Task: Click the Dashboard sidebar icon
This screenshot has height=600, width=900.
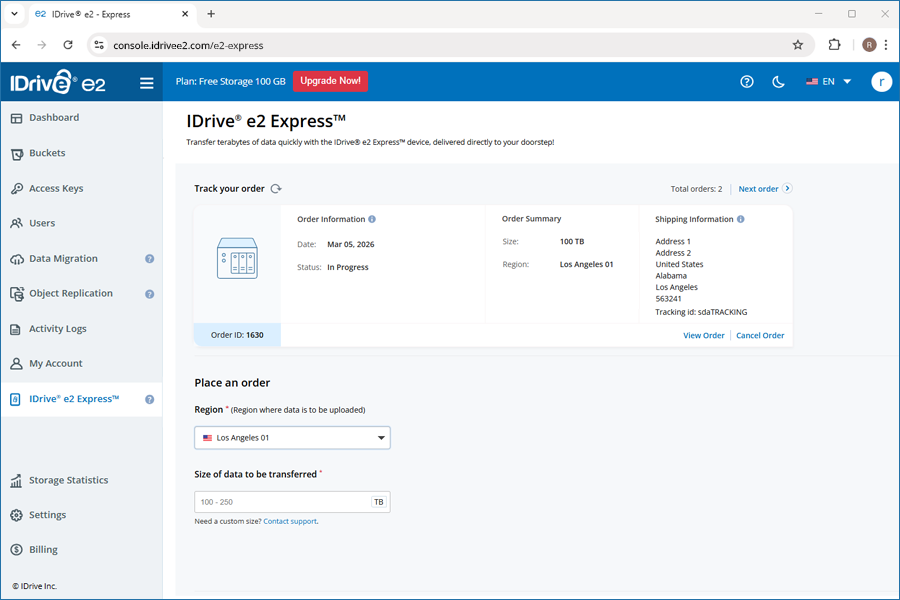Action: point(17,118)
